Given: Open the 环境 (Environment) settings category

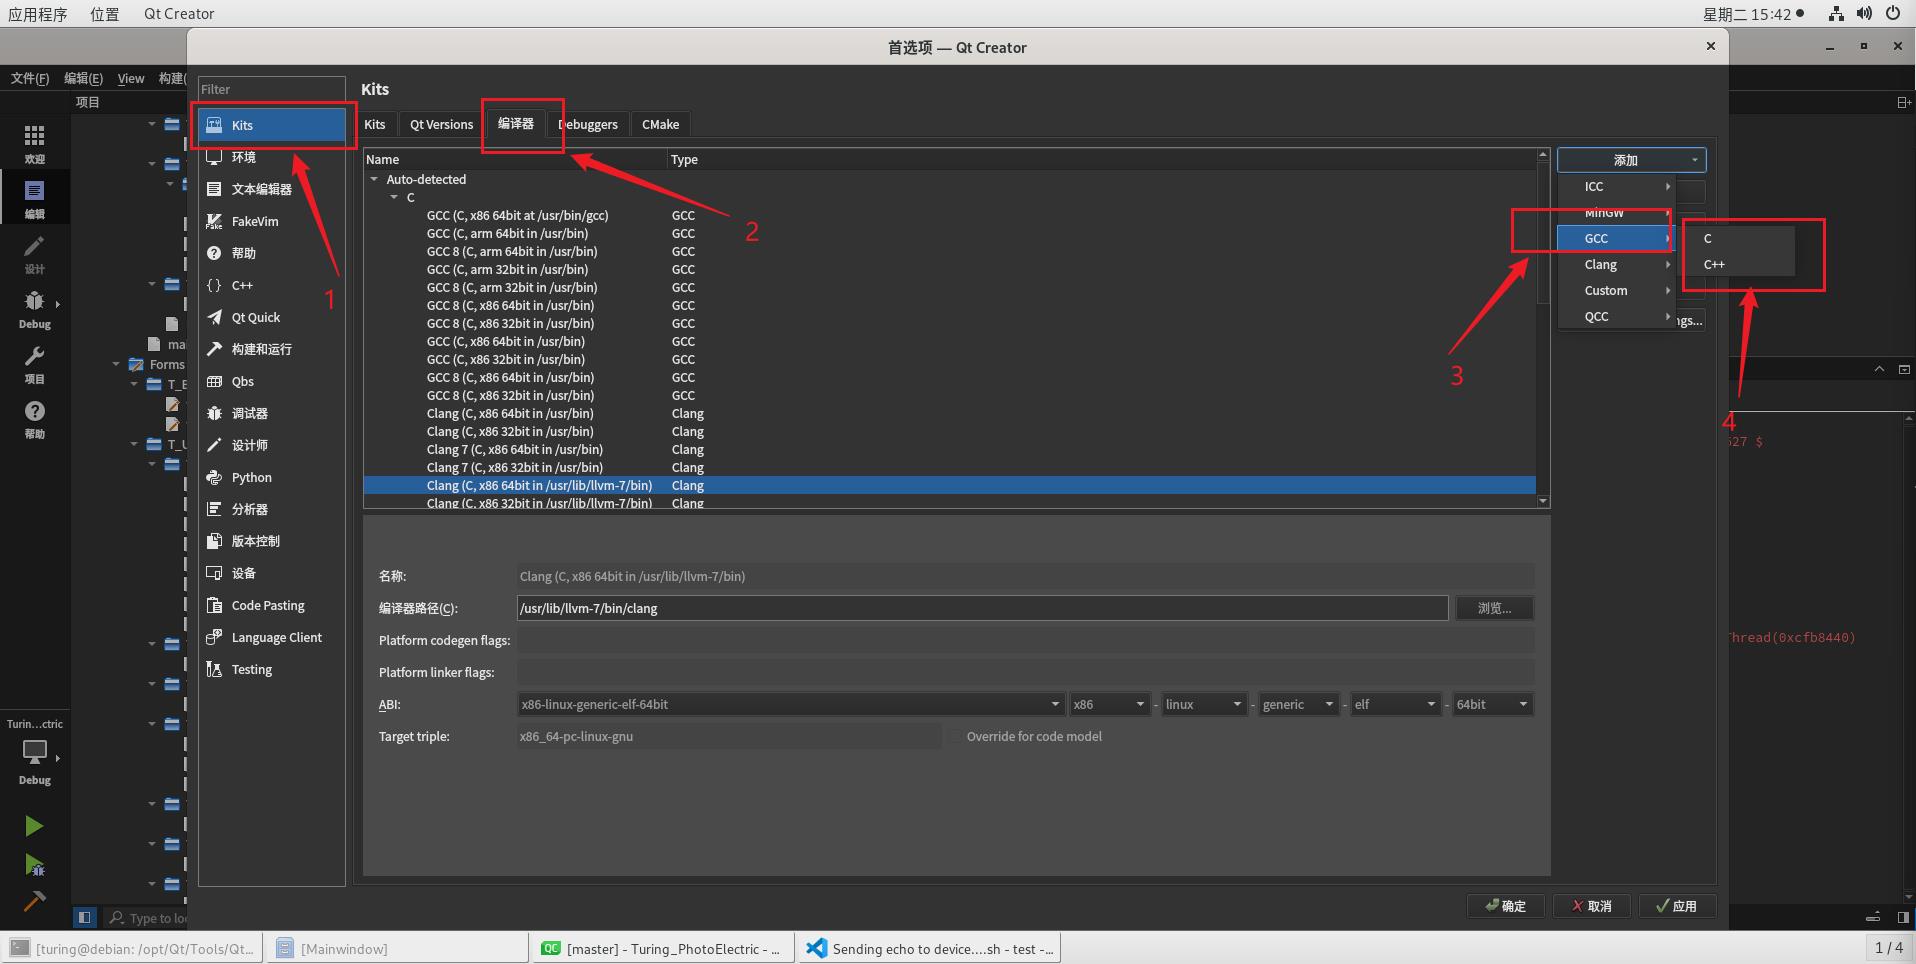Looking at the screenshot, I should (x=272, y=157).
